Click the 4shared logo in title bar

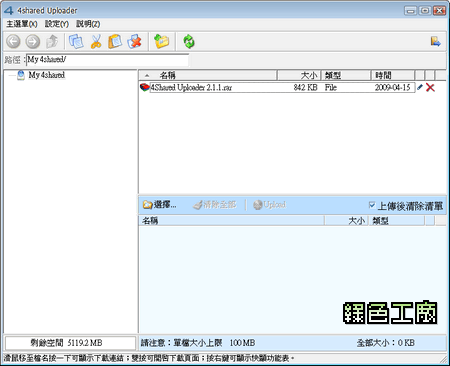9,11
